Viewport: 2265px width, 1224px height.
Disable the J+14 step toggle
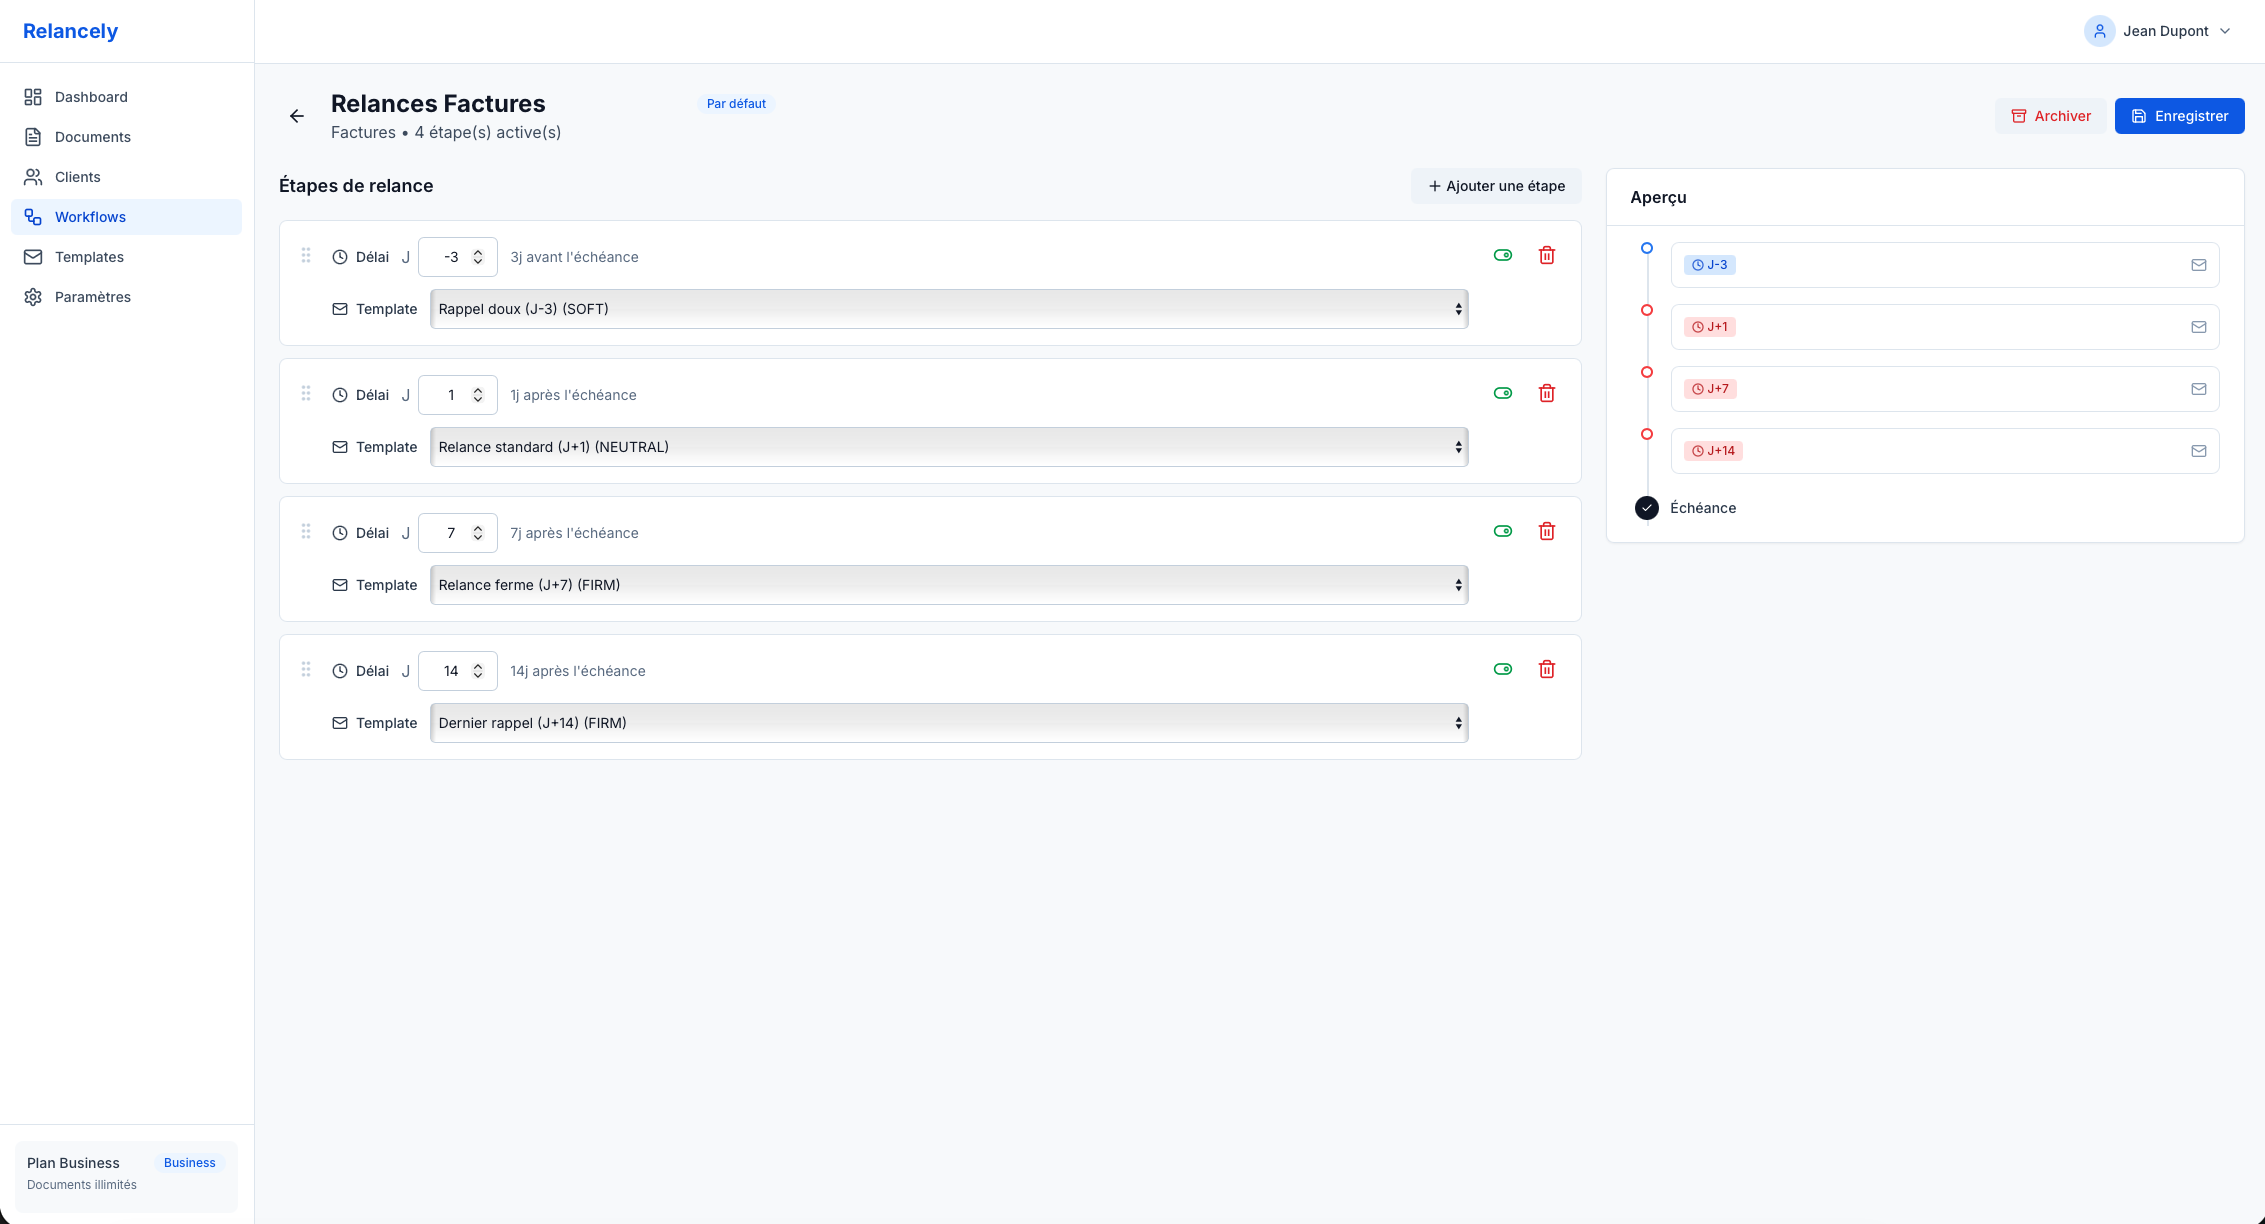tap(1502, 669)
